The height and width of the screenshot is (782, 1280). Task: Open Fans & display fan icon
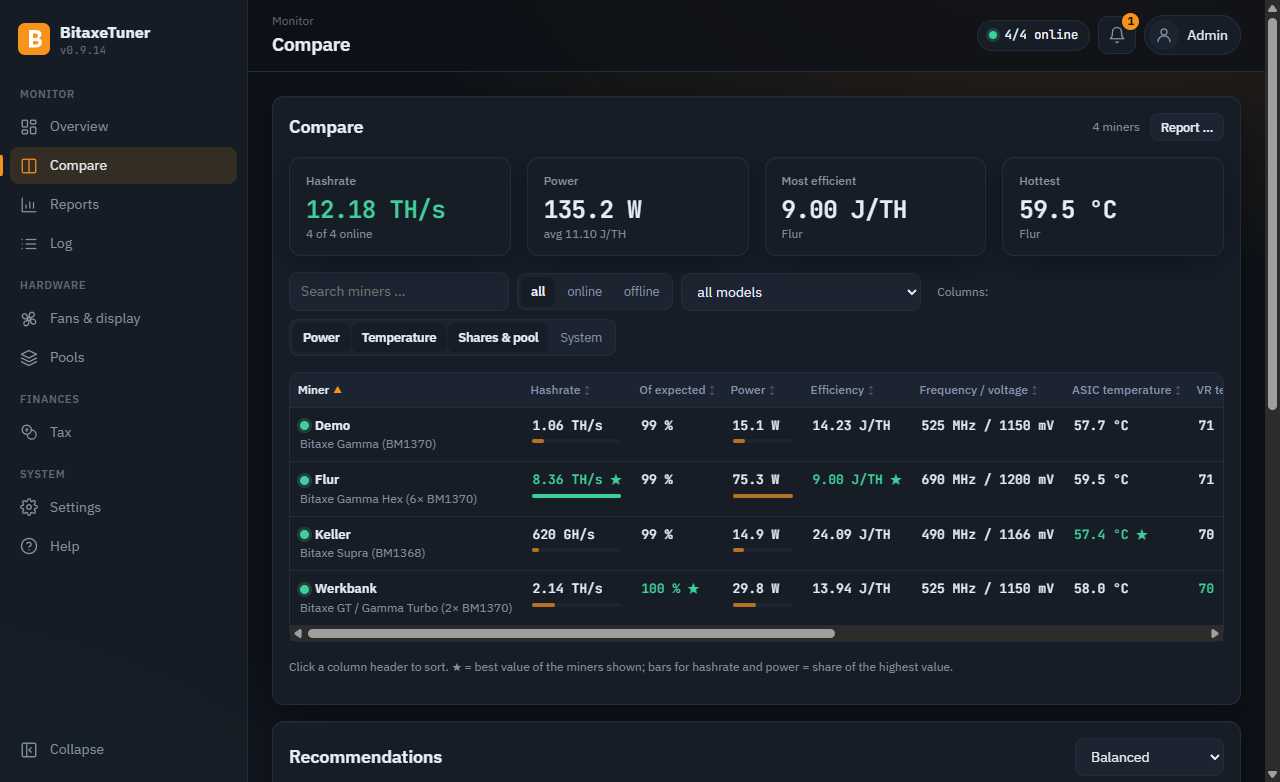(x=29, y=318)
